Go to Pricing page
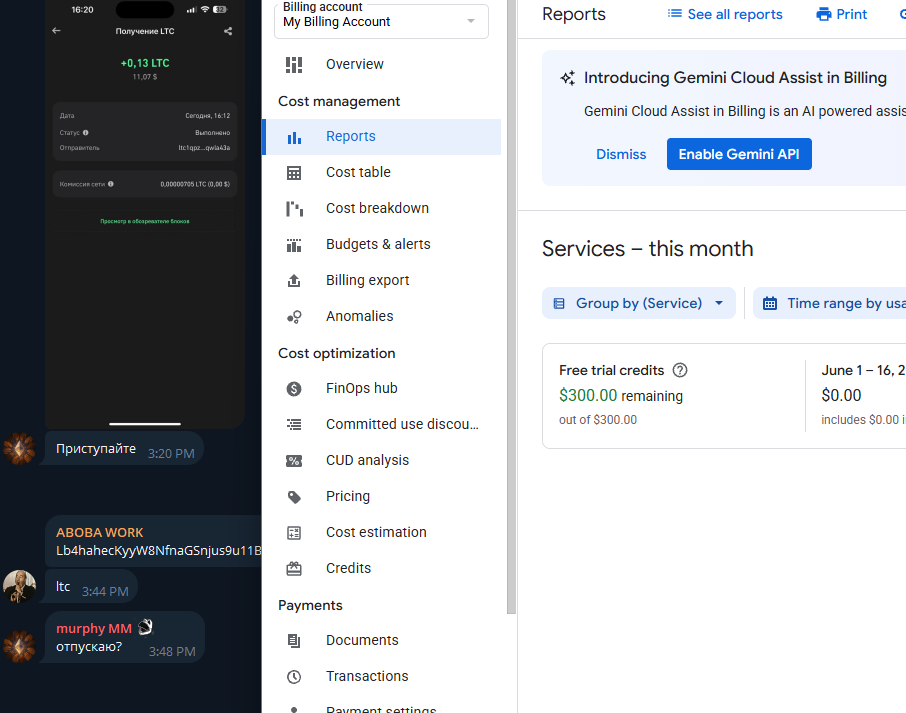 [x=381, y=497]
